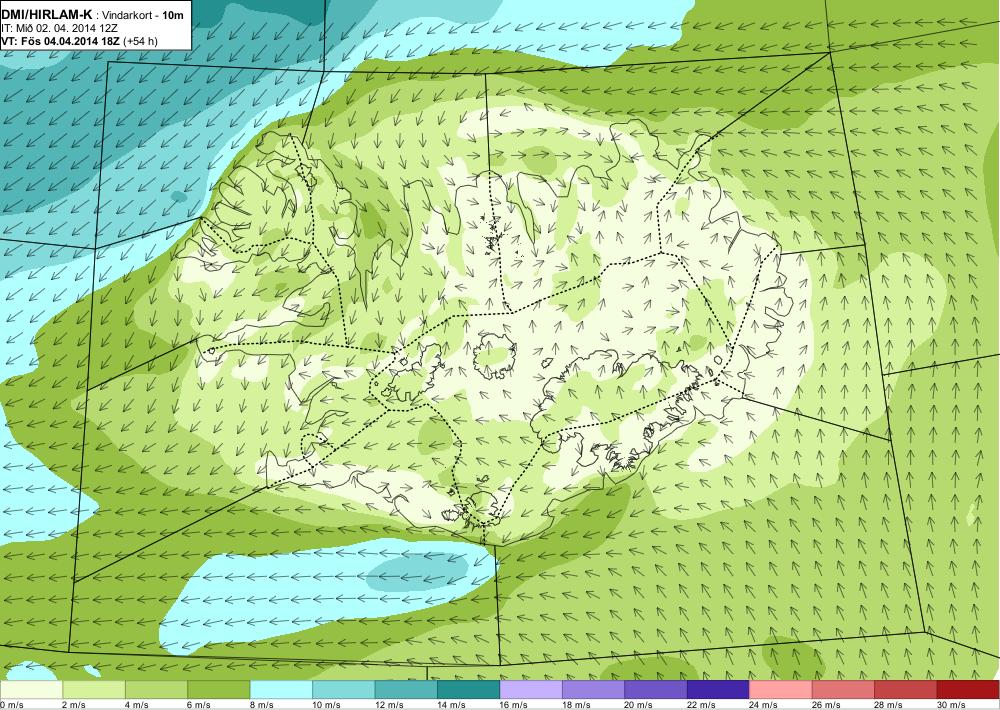This screenshot has width=1000, height=710.
Task: Select the salmon 26–28 m/s legend swatch
Action: [x=844, y=690]
